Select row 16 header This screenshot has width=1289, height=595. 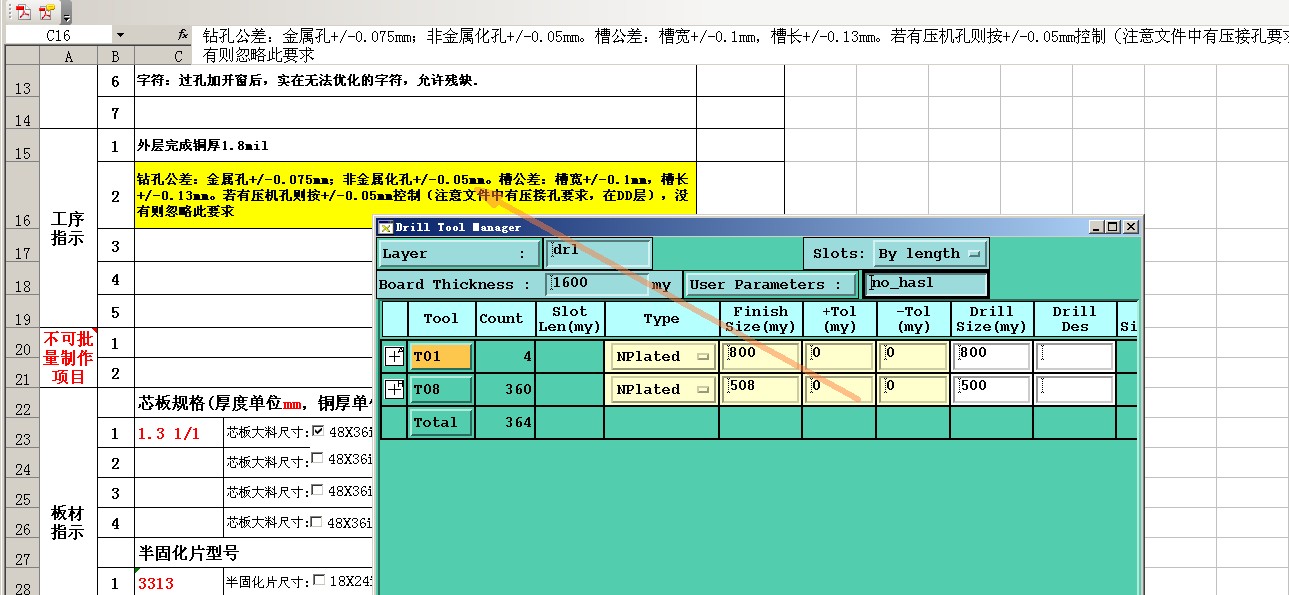(21, 196)
